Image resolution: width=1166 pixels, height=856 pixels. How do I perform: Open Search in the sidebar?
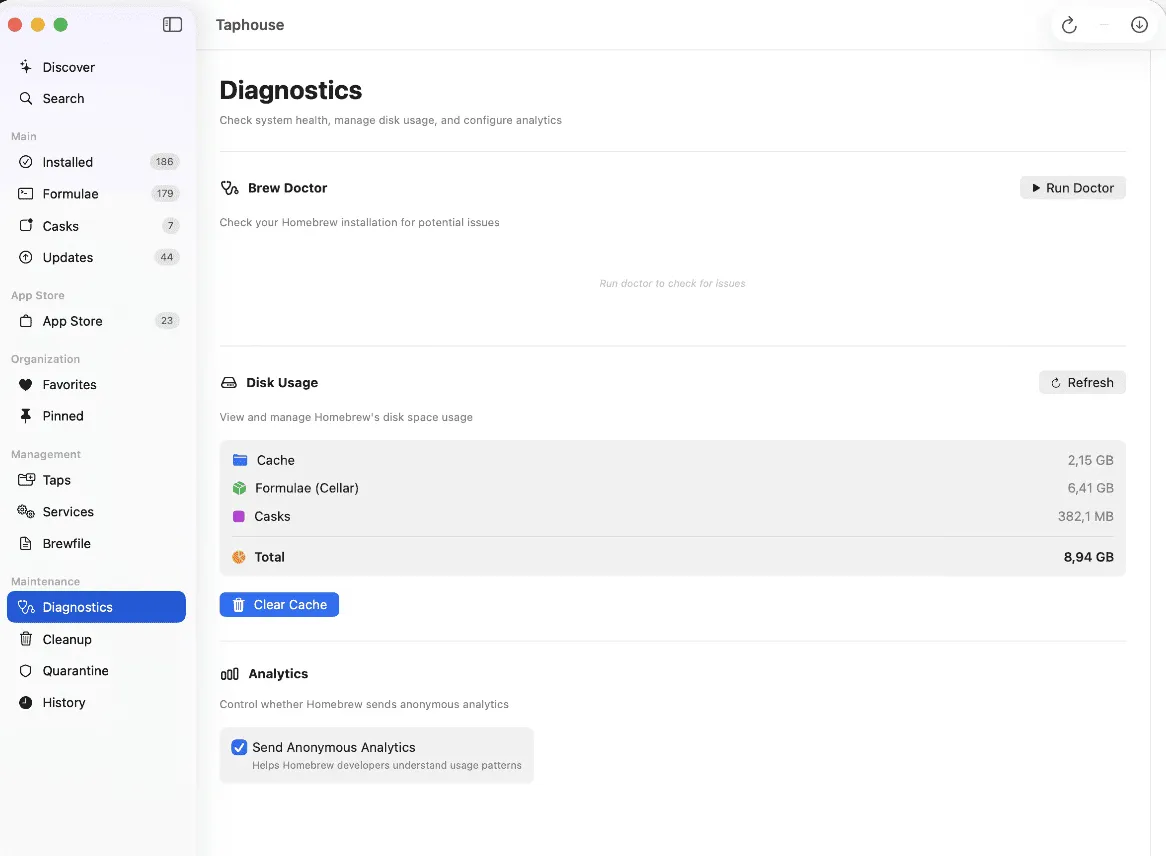[x=97, y=98]
